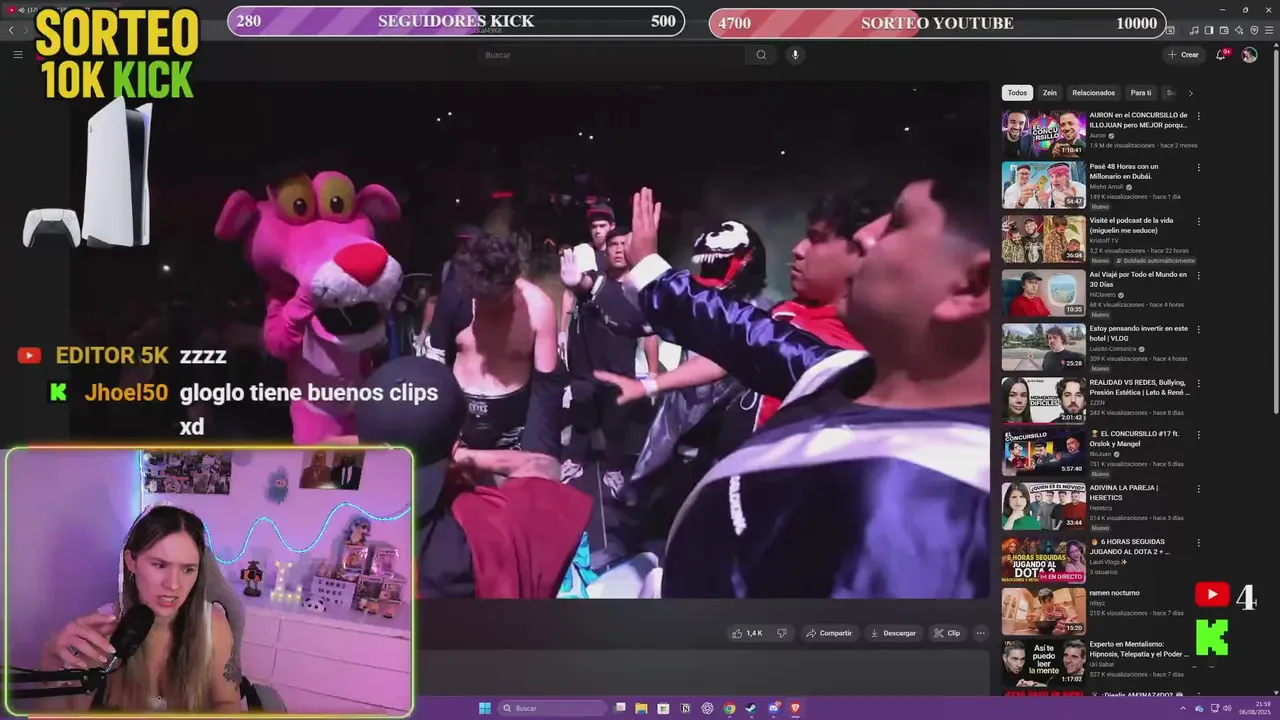Open the browser AI assistant sparkle icon

[1239, 30]
